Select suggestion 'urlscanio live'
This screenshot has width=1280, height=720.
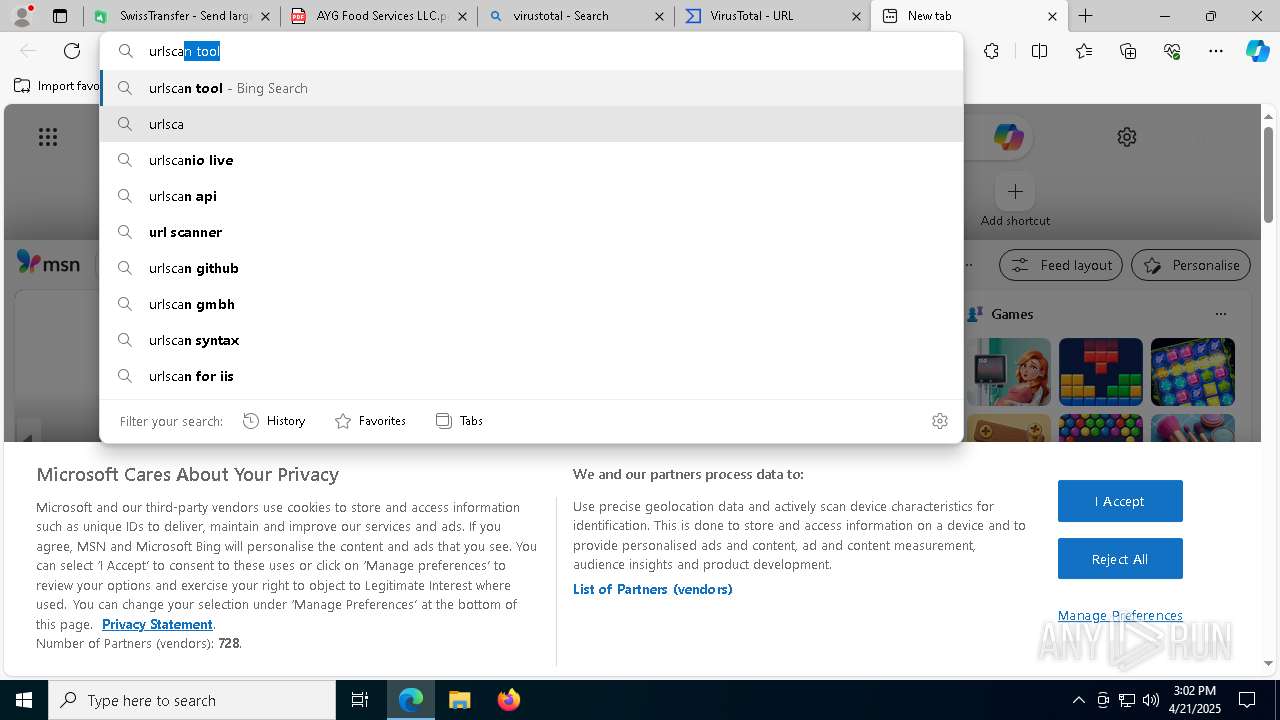click(531, 160)
